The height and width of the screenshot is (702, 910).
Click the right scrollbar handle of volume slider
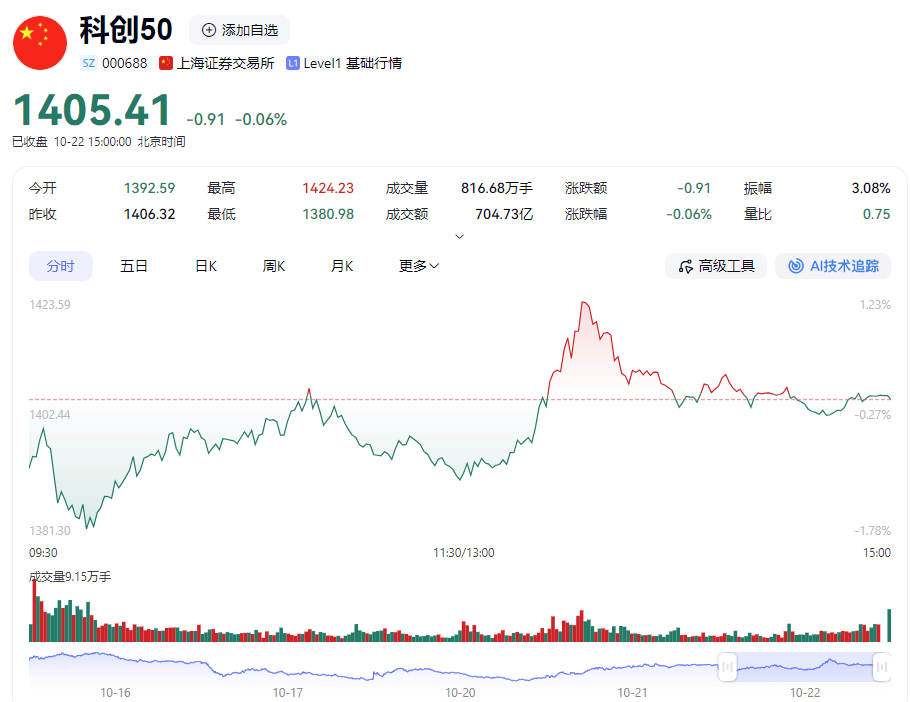(x=882, y=665)
